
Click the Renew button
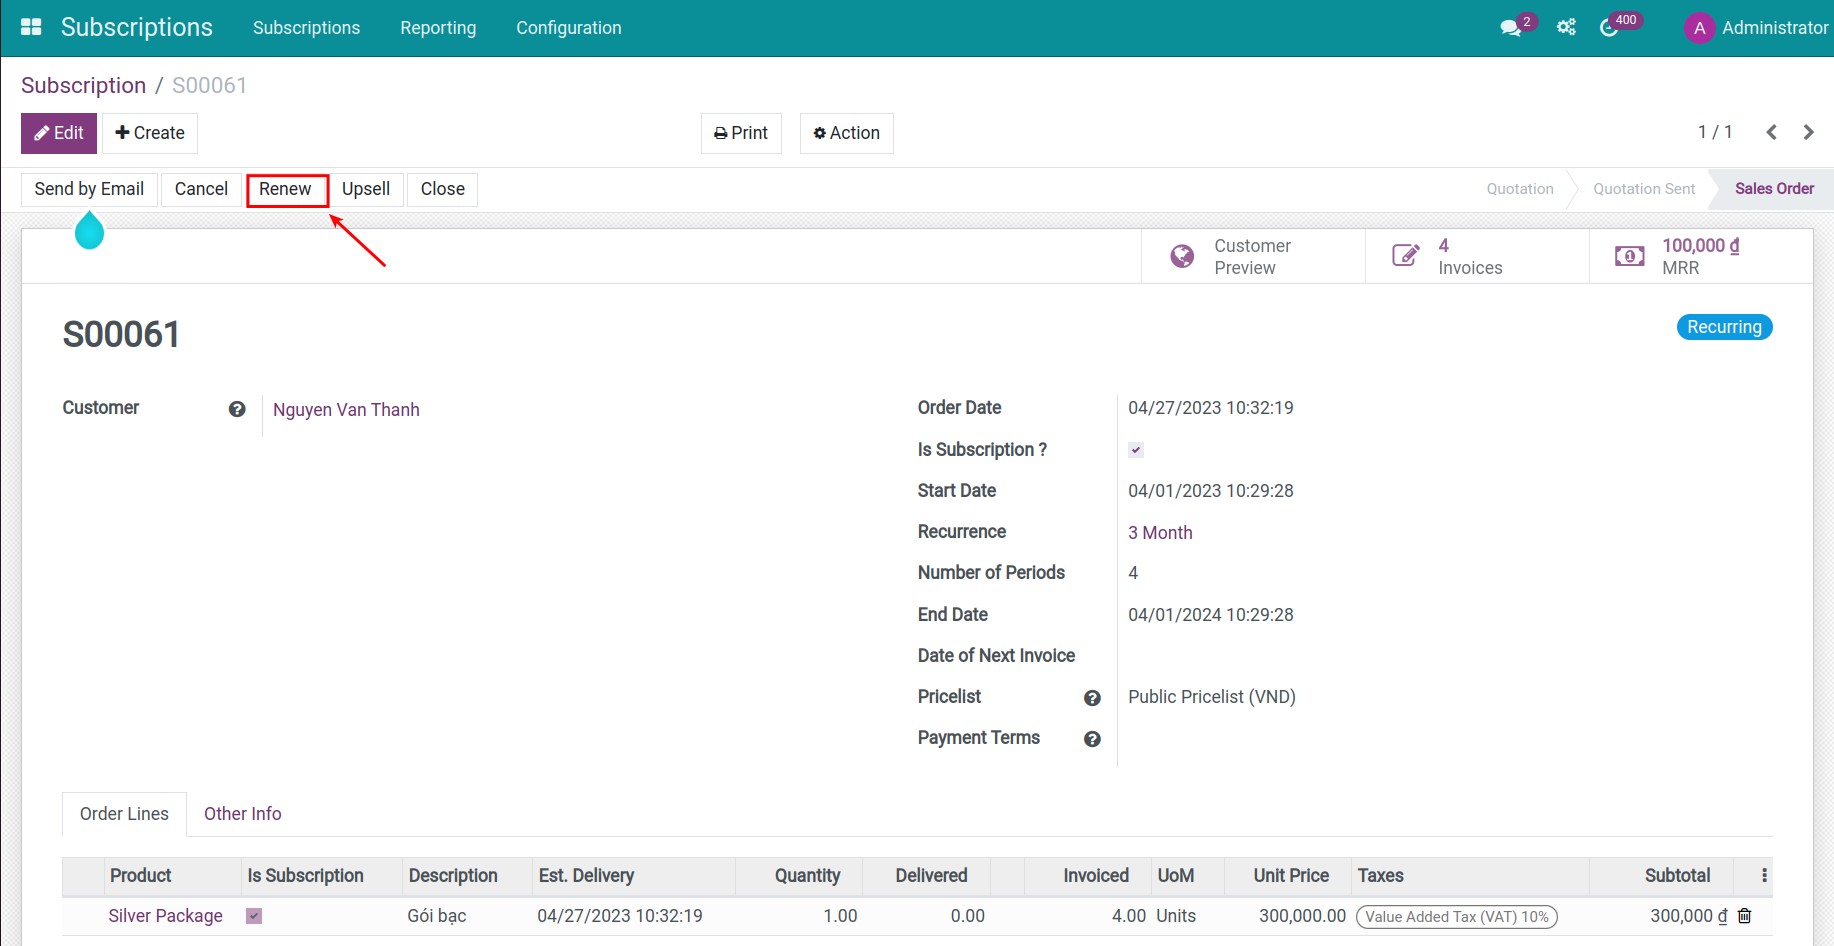pos(286,189)
